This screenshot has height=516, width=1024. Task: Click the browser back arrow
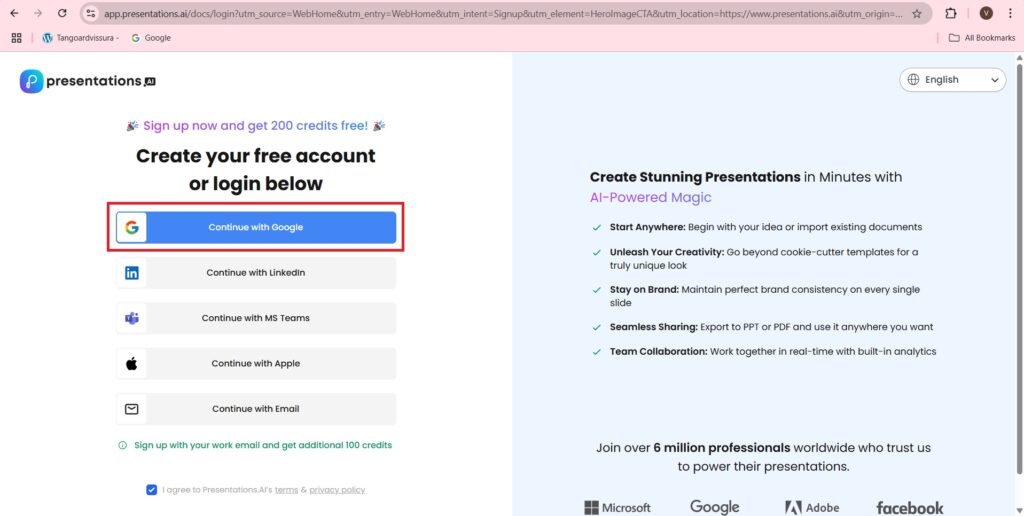click(14, 13)
